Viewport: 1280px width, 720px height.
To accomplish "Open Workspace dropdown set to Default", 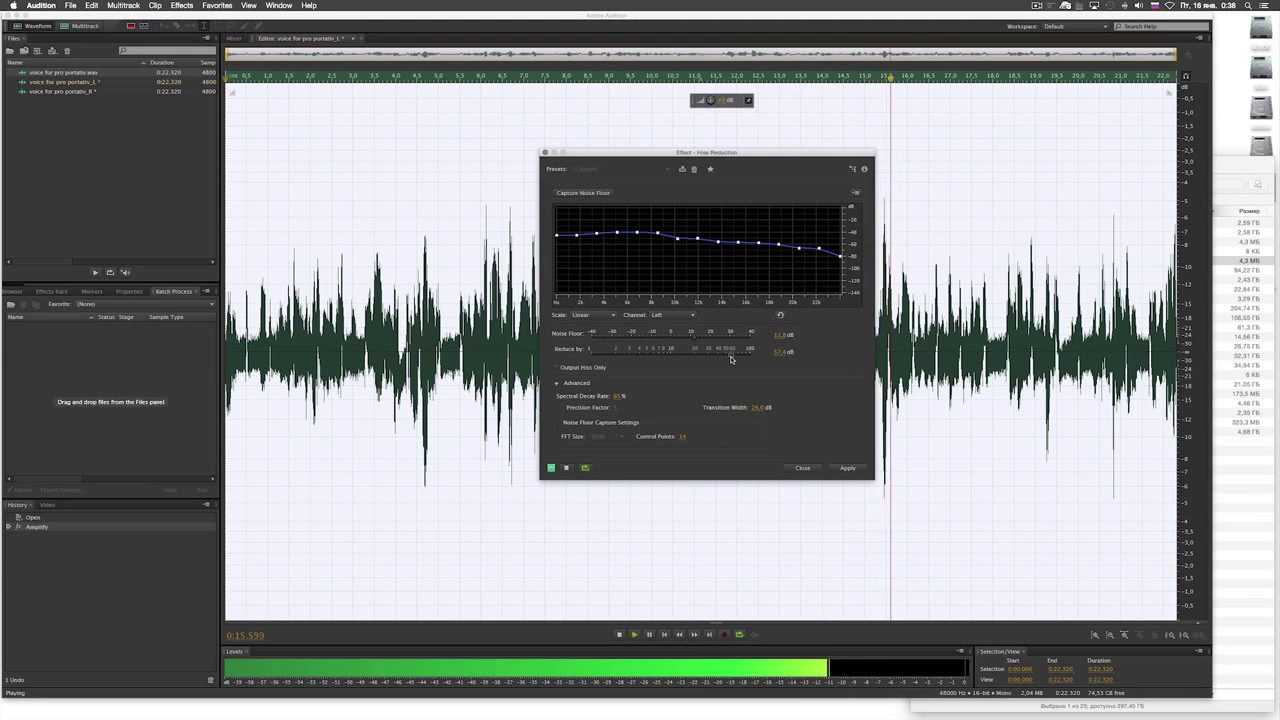I will (x=1075, y=26).
